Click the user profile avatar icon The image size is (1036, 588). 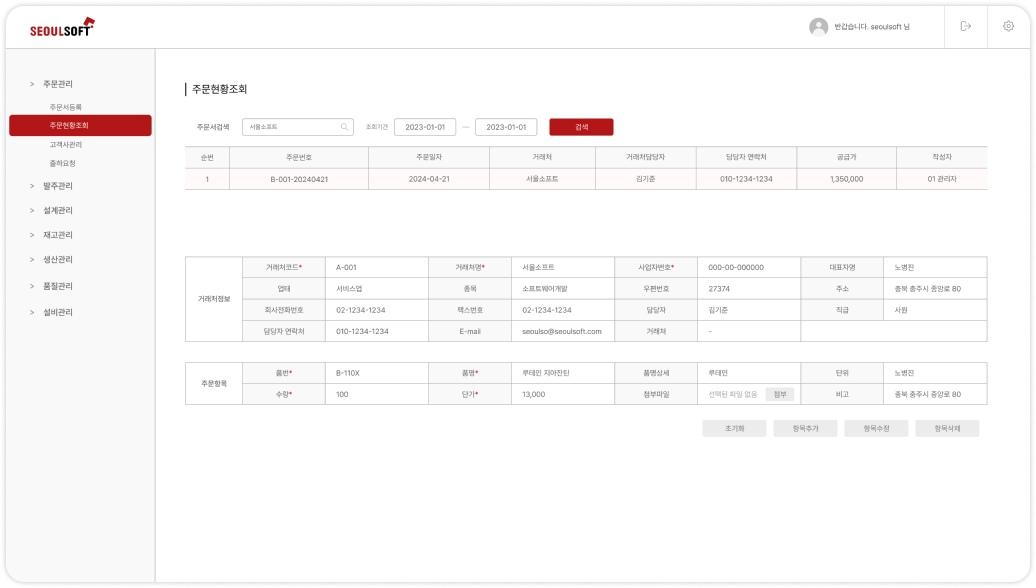tap(818, 27)
